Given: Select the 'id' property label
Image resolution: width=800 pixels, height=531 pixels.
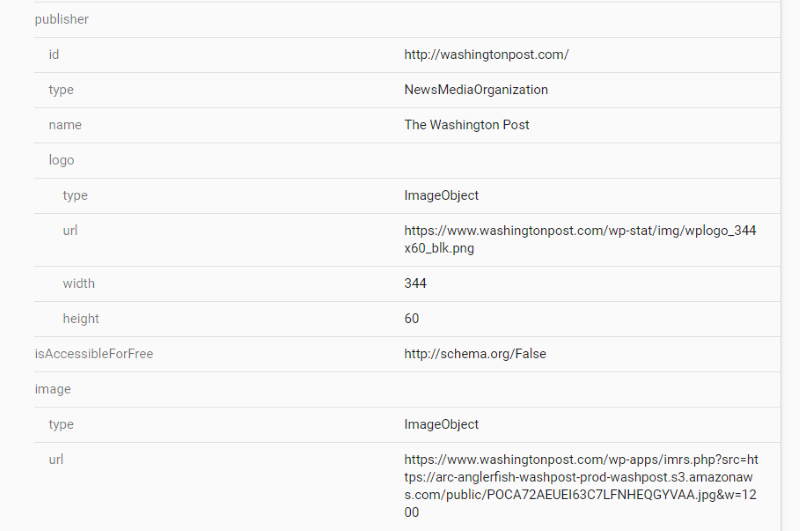Looking at the screenshot, I should pos(54,55).
